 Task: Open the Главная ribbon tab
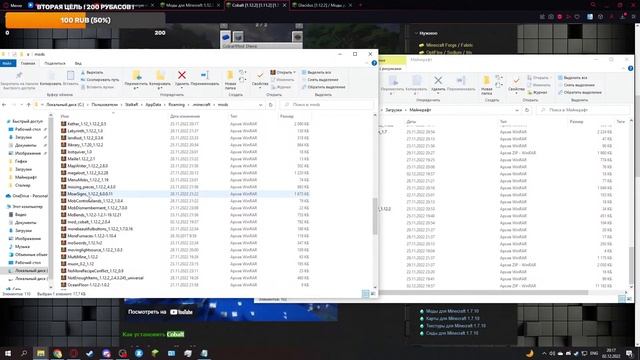coord(28,63)
